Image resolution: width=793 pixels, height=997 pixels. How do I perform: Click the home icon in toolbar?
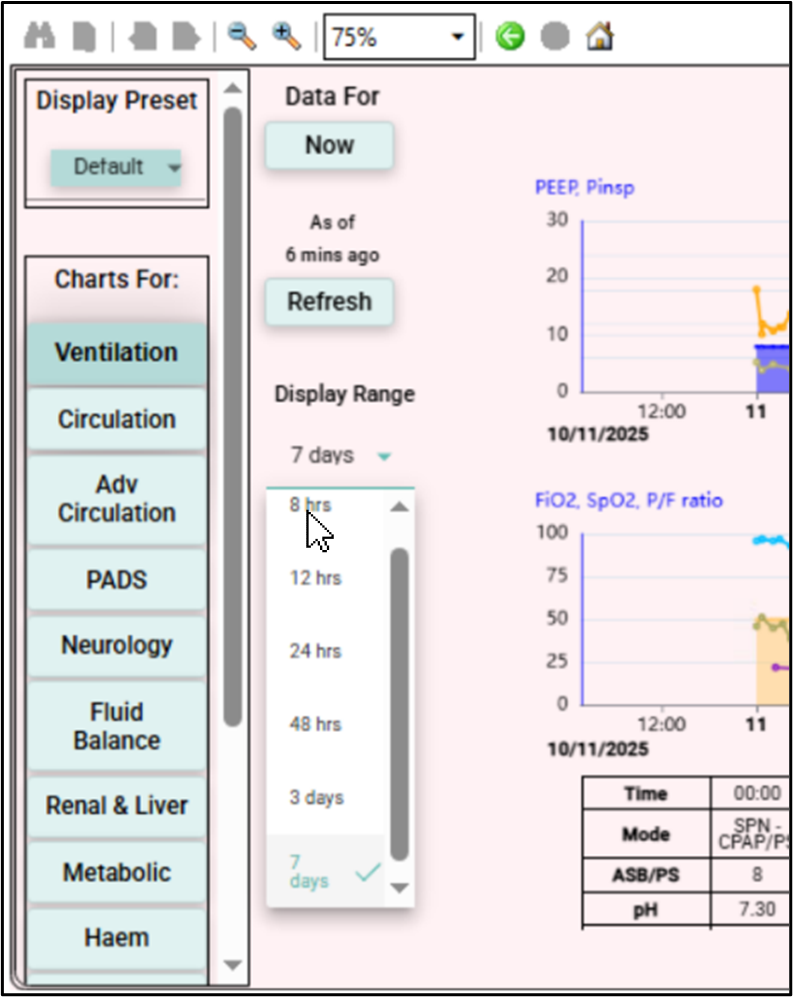click(x=599, y=38)
